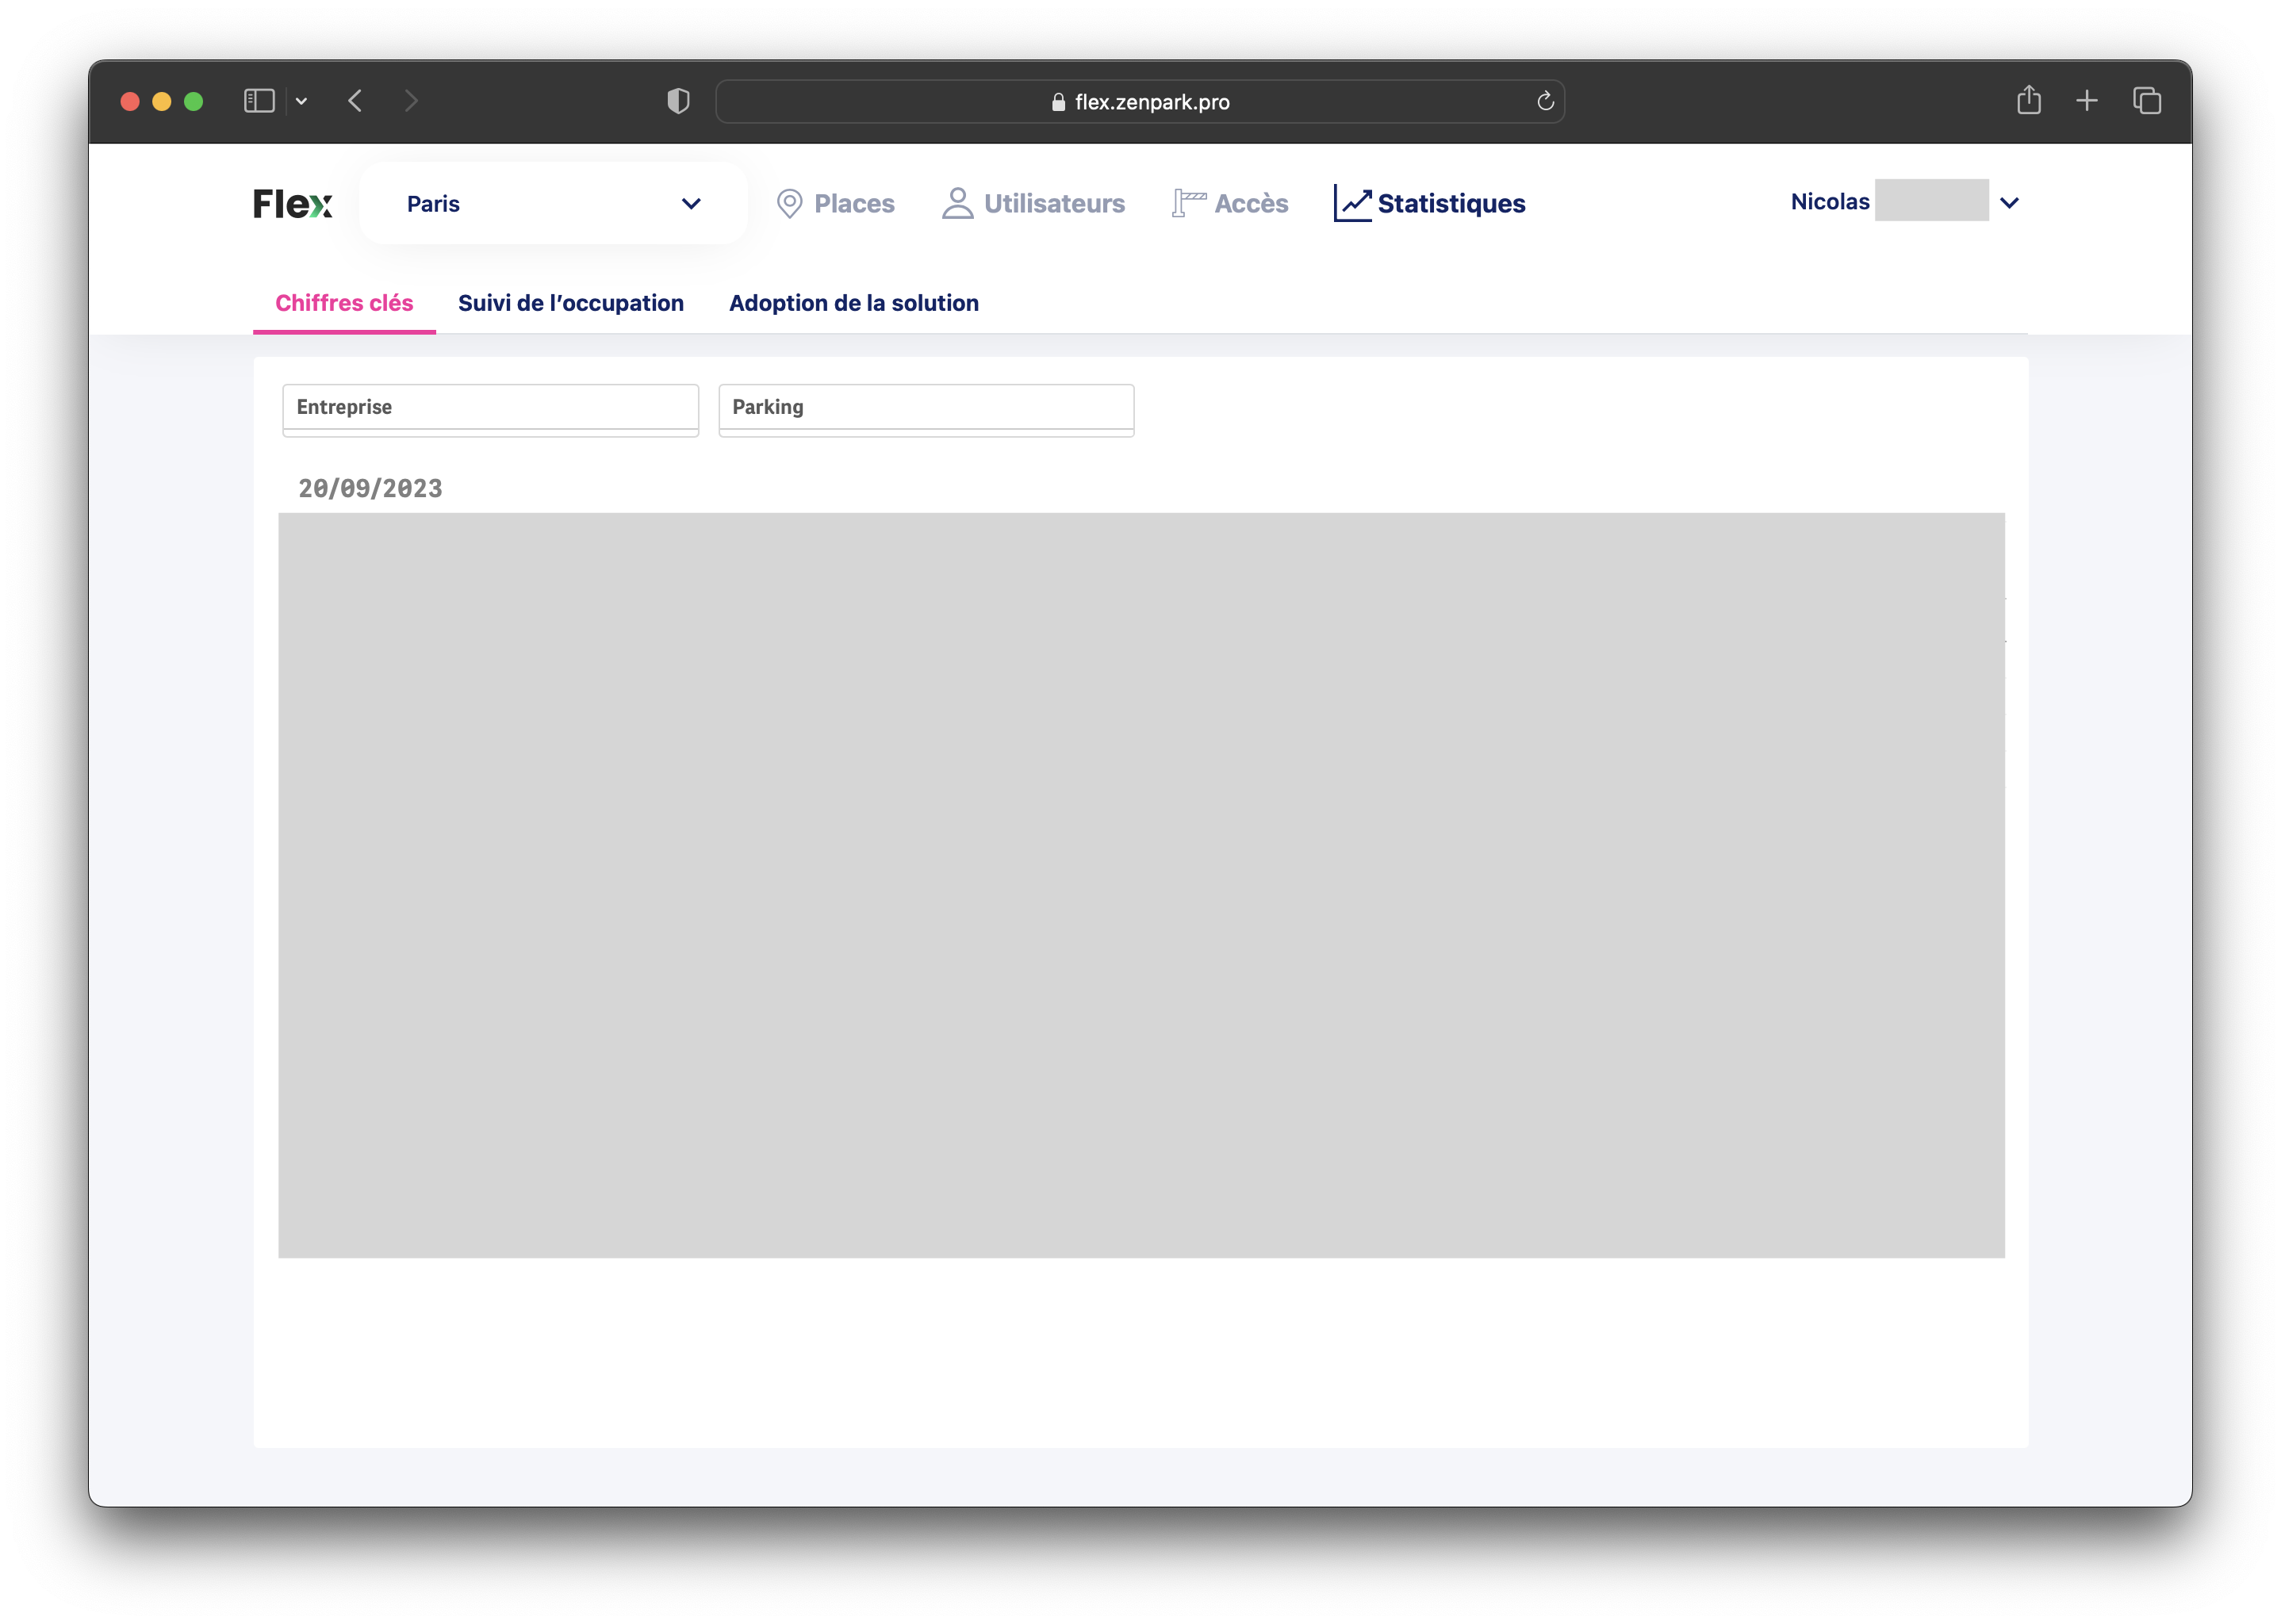Open a new Safari tab
The width and height of the screenshot is (2281, 1624).
tap(2086, 101)
